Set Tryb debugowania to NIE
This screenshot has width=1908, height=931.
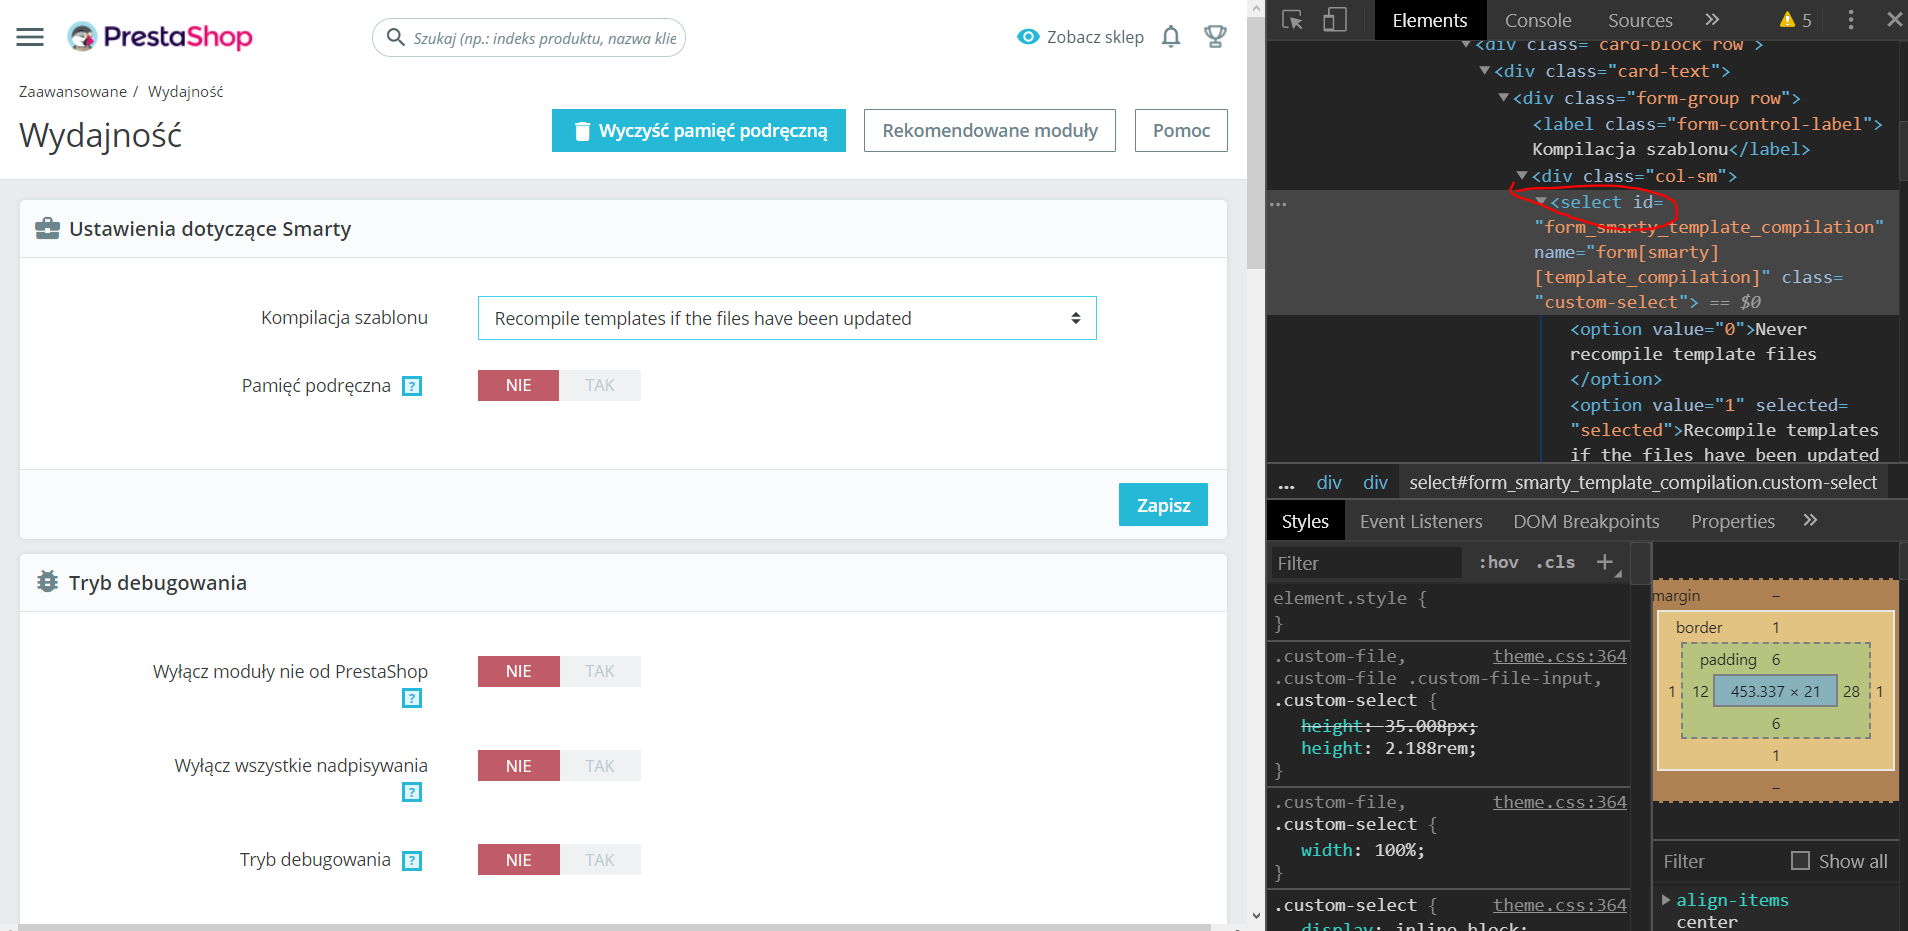tap(518, 860)
